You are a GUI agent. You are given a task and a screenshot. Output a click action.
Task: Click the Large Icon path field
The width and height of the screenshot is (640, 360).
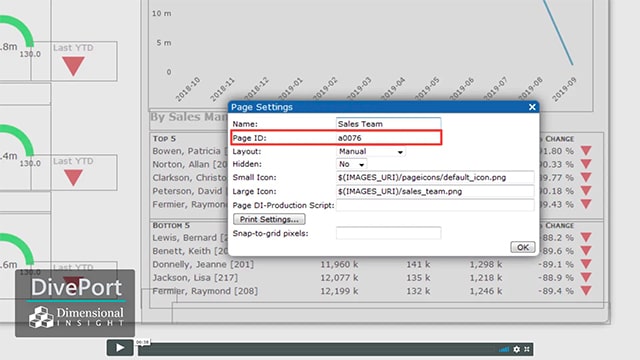tap(435, 191)
